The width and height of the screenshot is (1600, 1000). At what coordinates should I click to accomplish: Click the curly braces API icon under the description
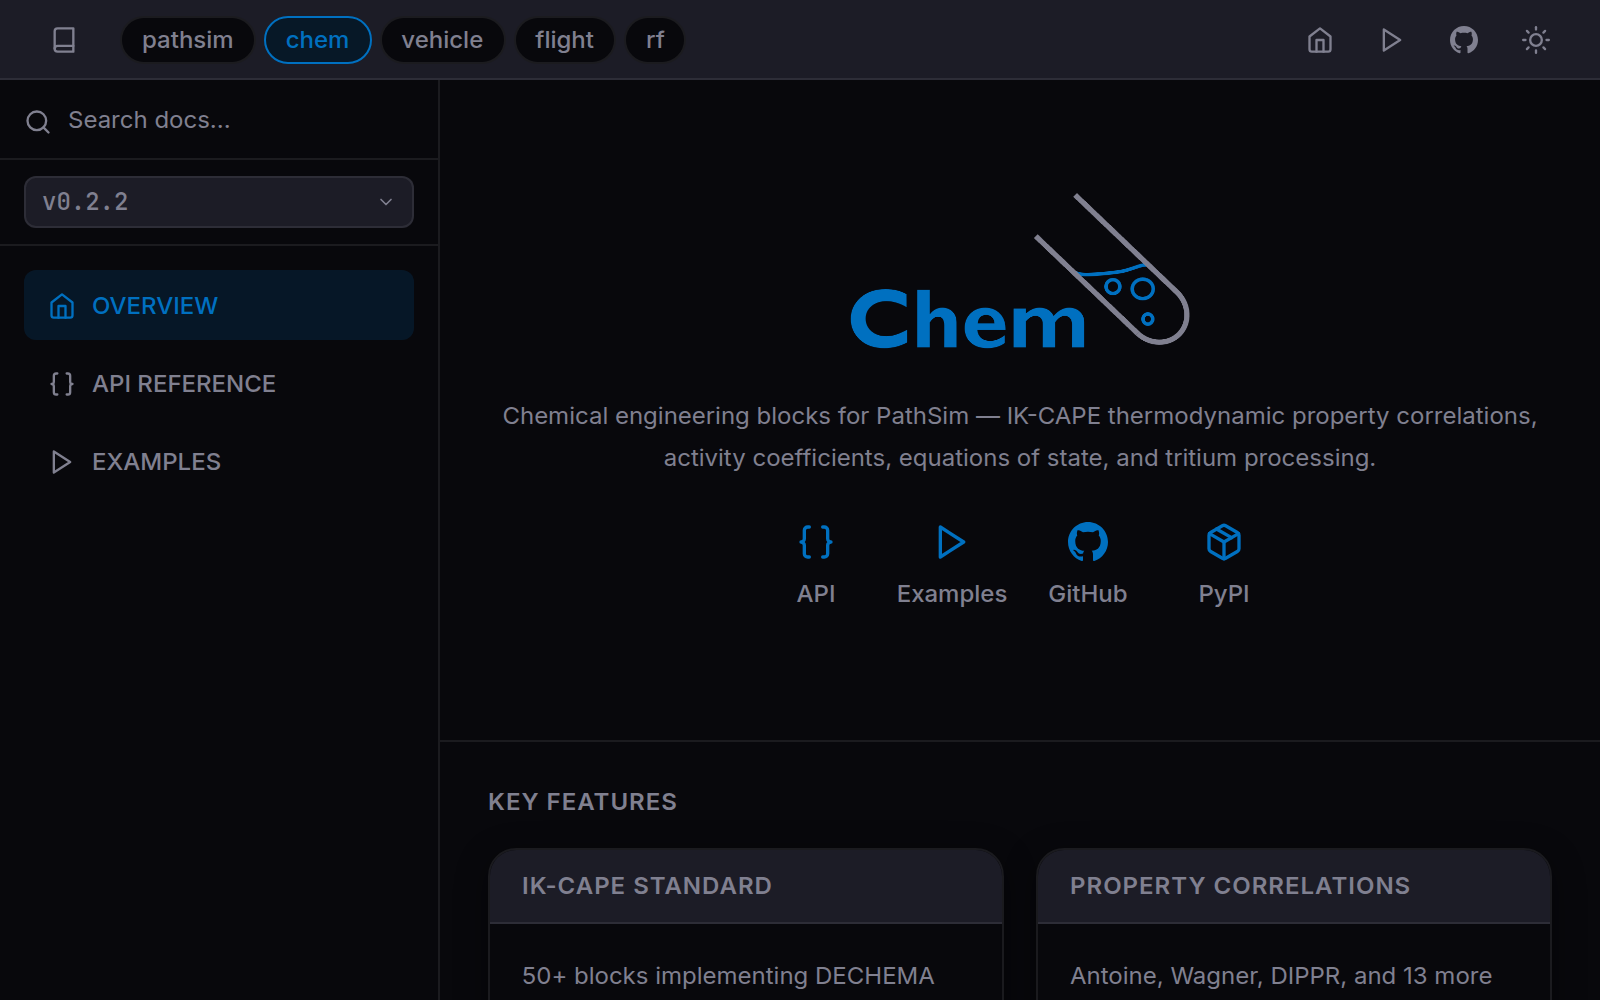click(816, 541)
